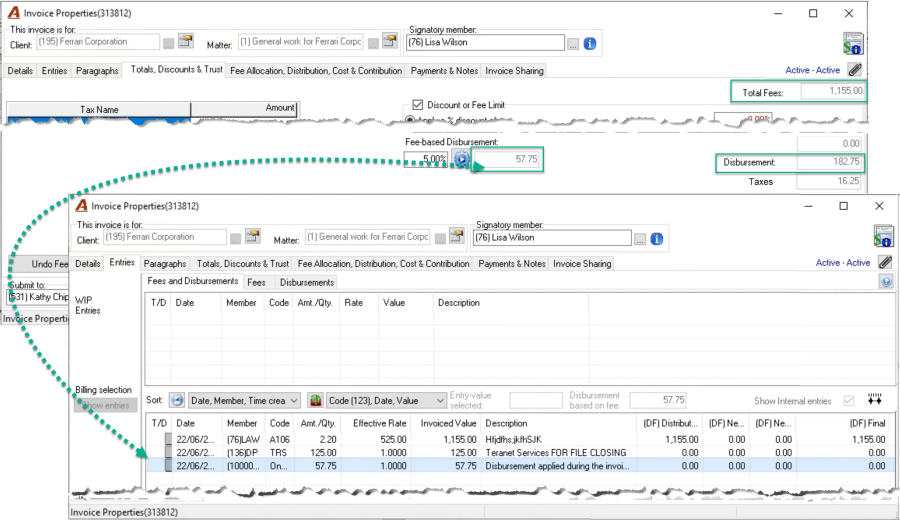Click signatory ellipsis button in Entries window

pos(640,239)
